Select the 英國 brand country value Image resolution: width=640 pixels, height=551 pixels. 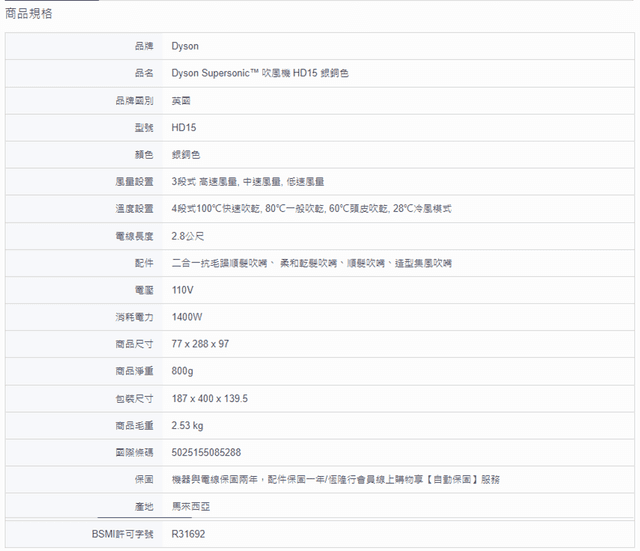pyautogui.click(x=181, y=100)
